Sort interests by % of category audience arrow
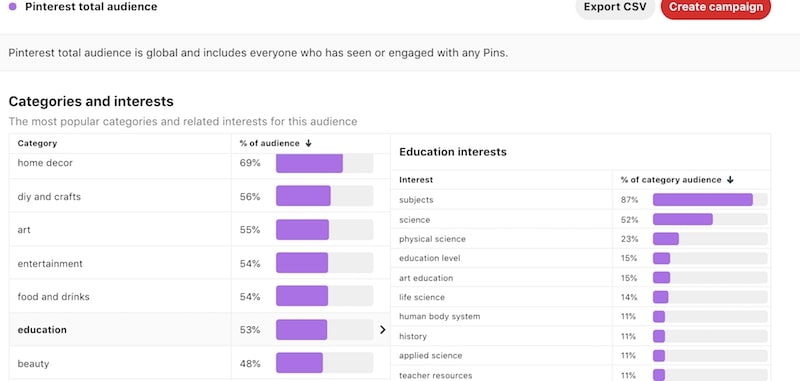This screenshot has height=381, width=800. [x=730, y=180]
